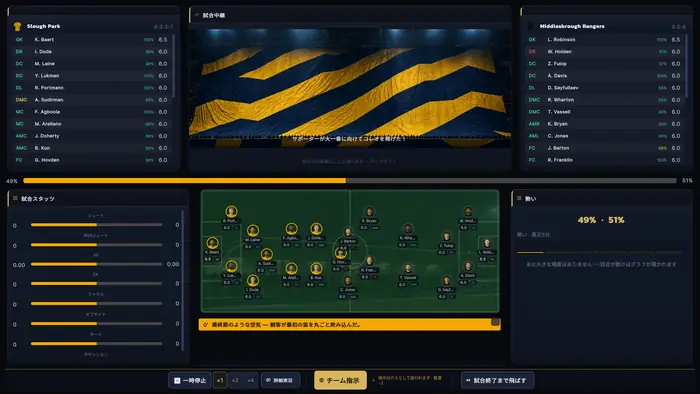Select J. Barton's avatar on the pitch
This screenshot has width=700, height=394.
(x=348, y=232)
